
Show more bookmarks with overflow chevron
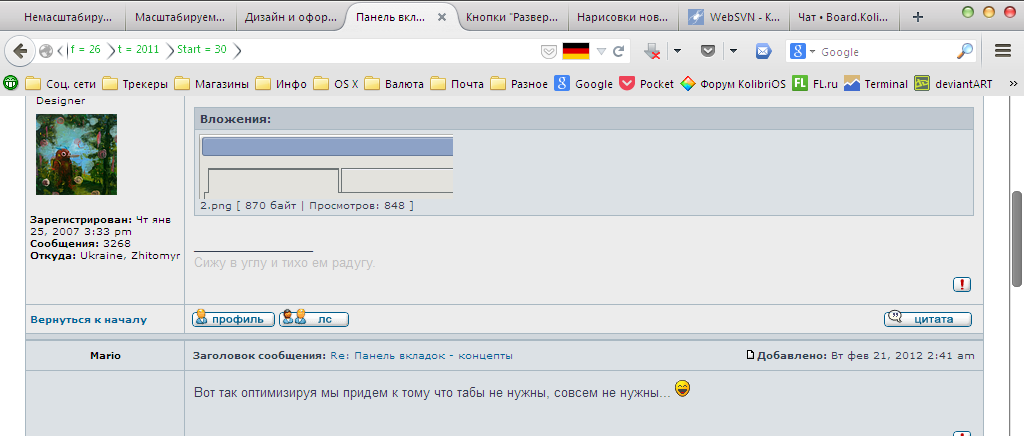[x=1010, y=84]
